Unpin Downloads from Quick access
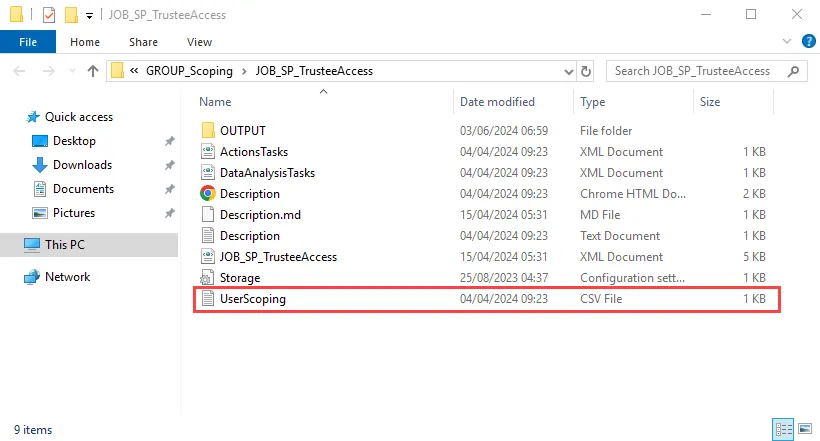Screen dimensions: 820x441 tap(169, 165)
